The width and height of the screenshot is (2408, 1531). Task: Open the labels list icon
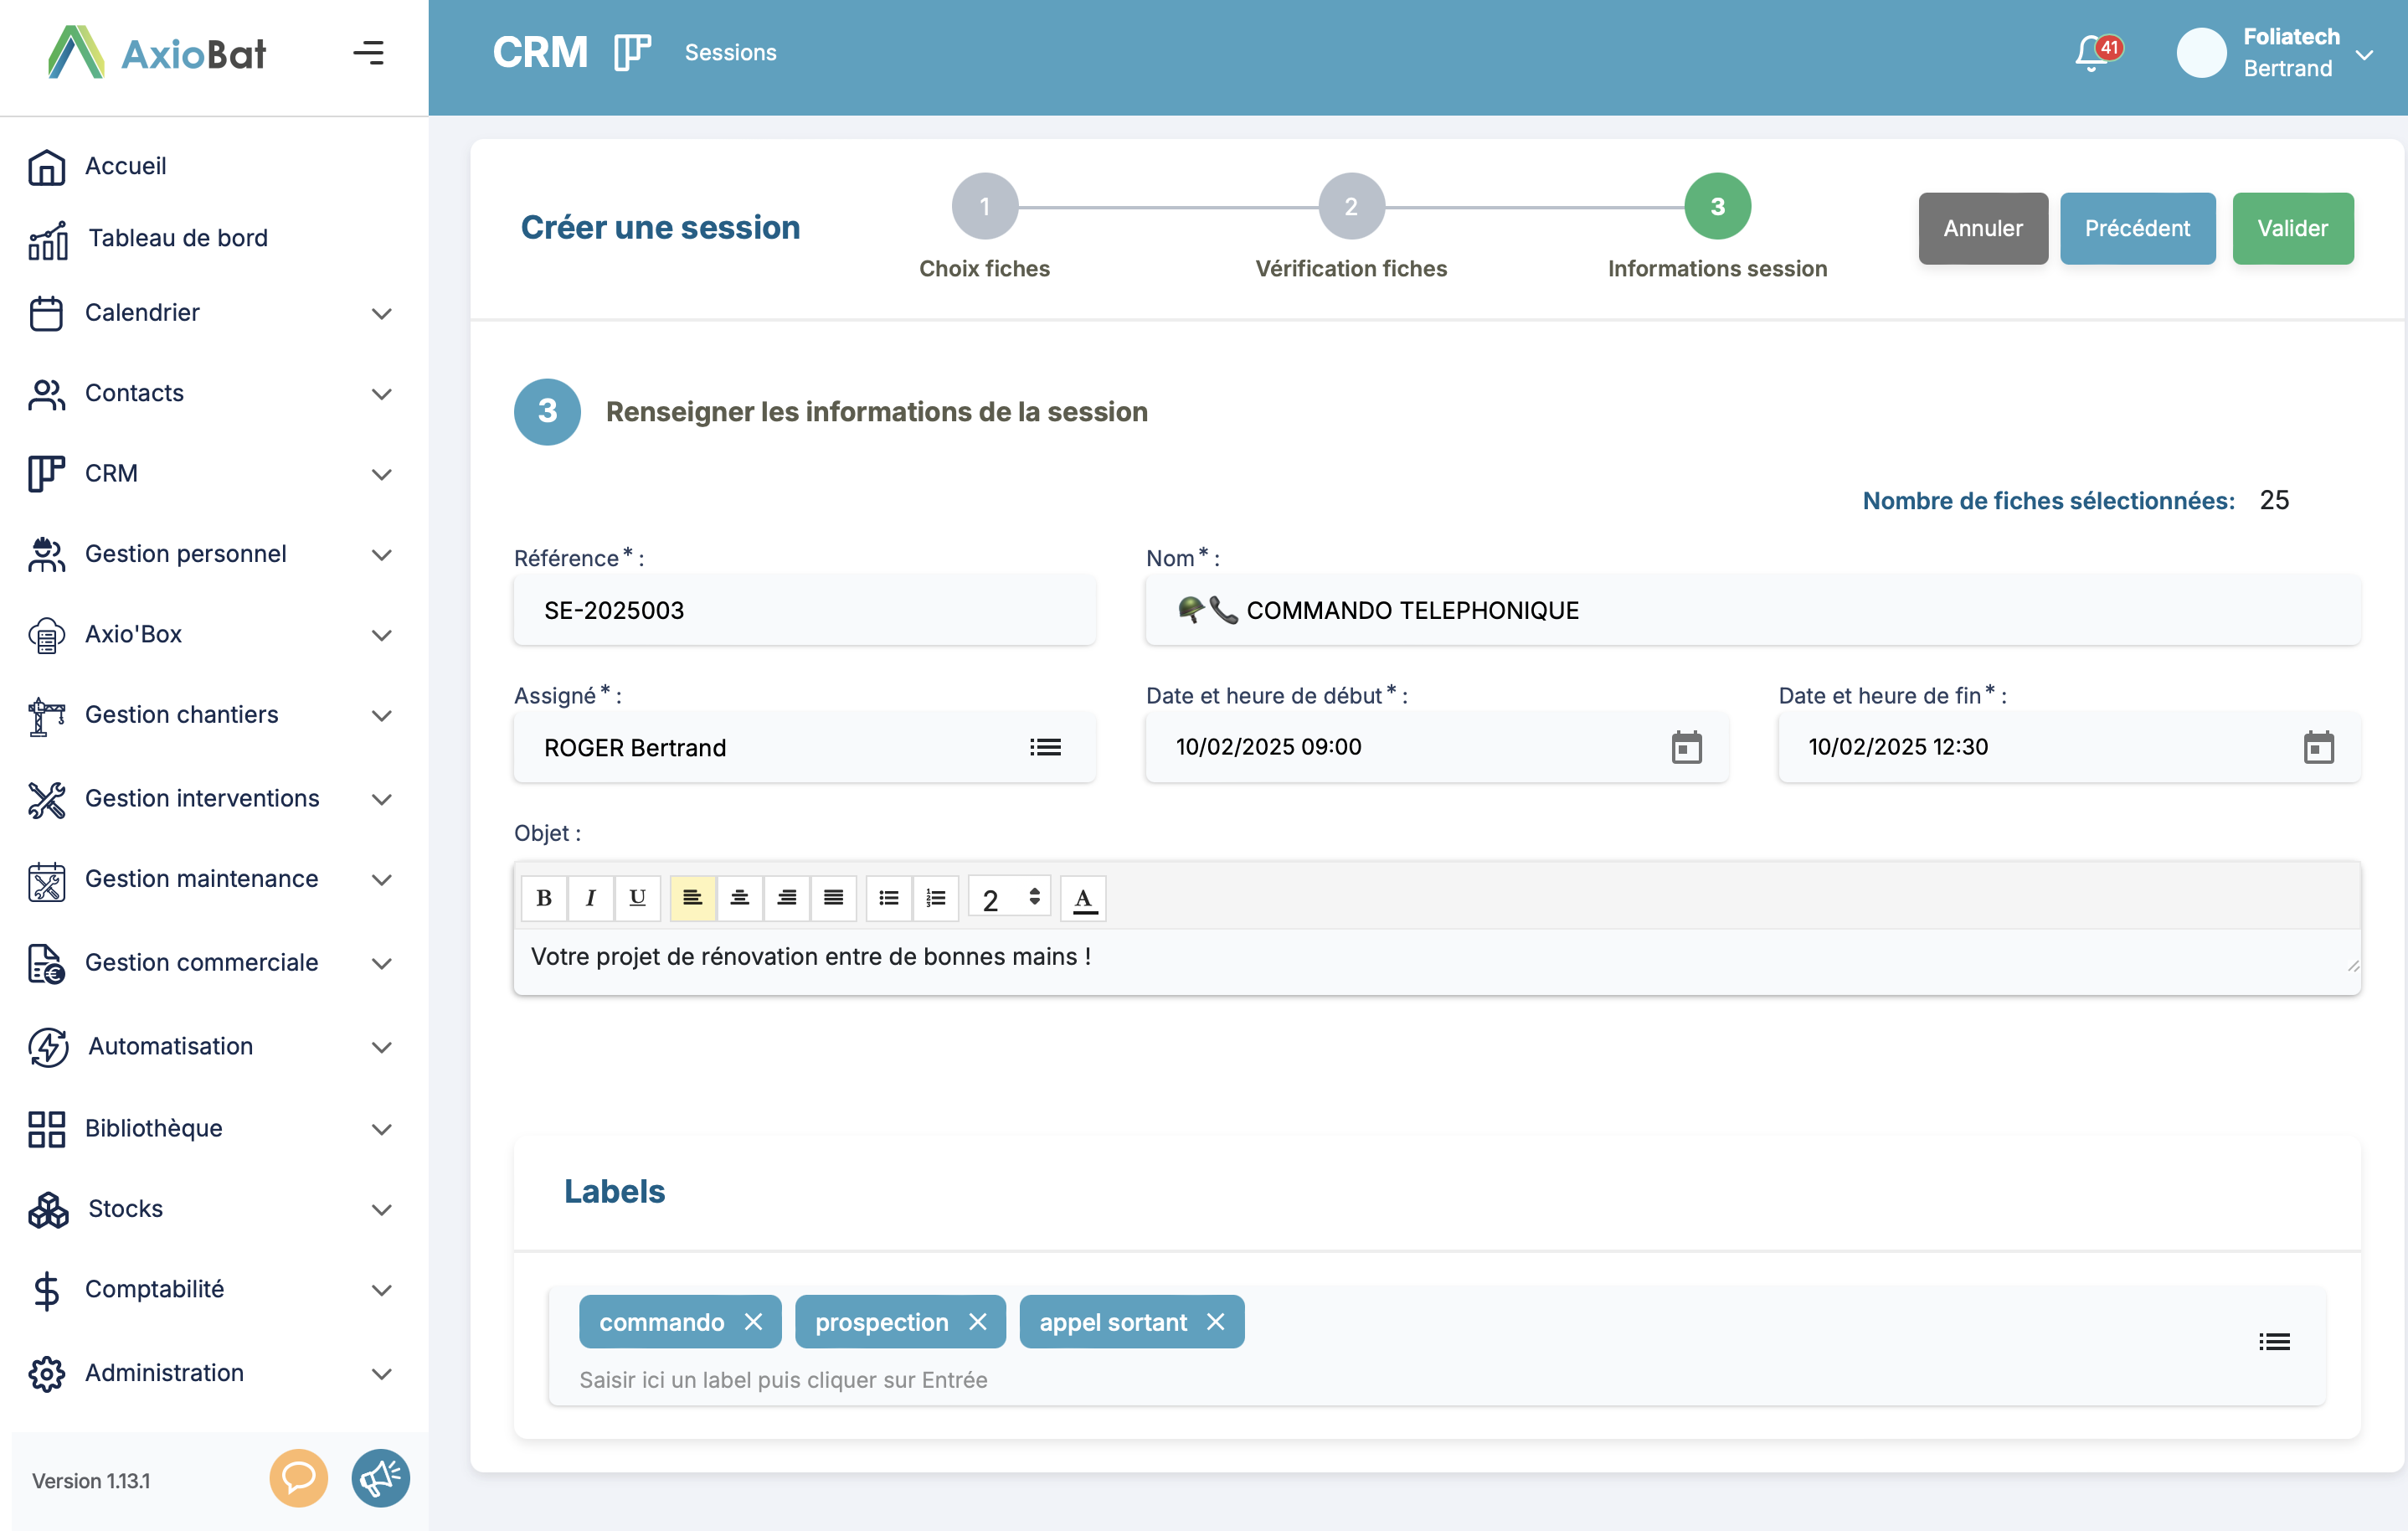pyautogui.click(x=2274, y=1342)
